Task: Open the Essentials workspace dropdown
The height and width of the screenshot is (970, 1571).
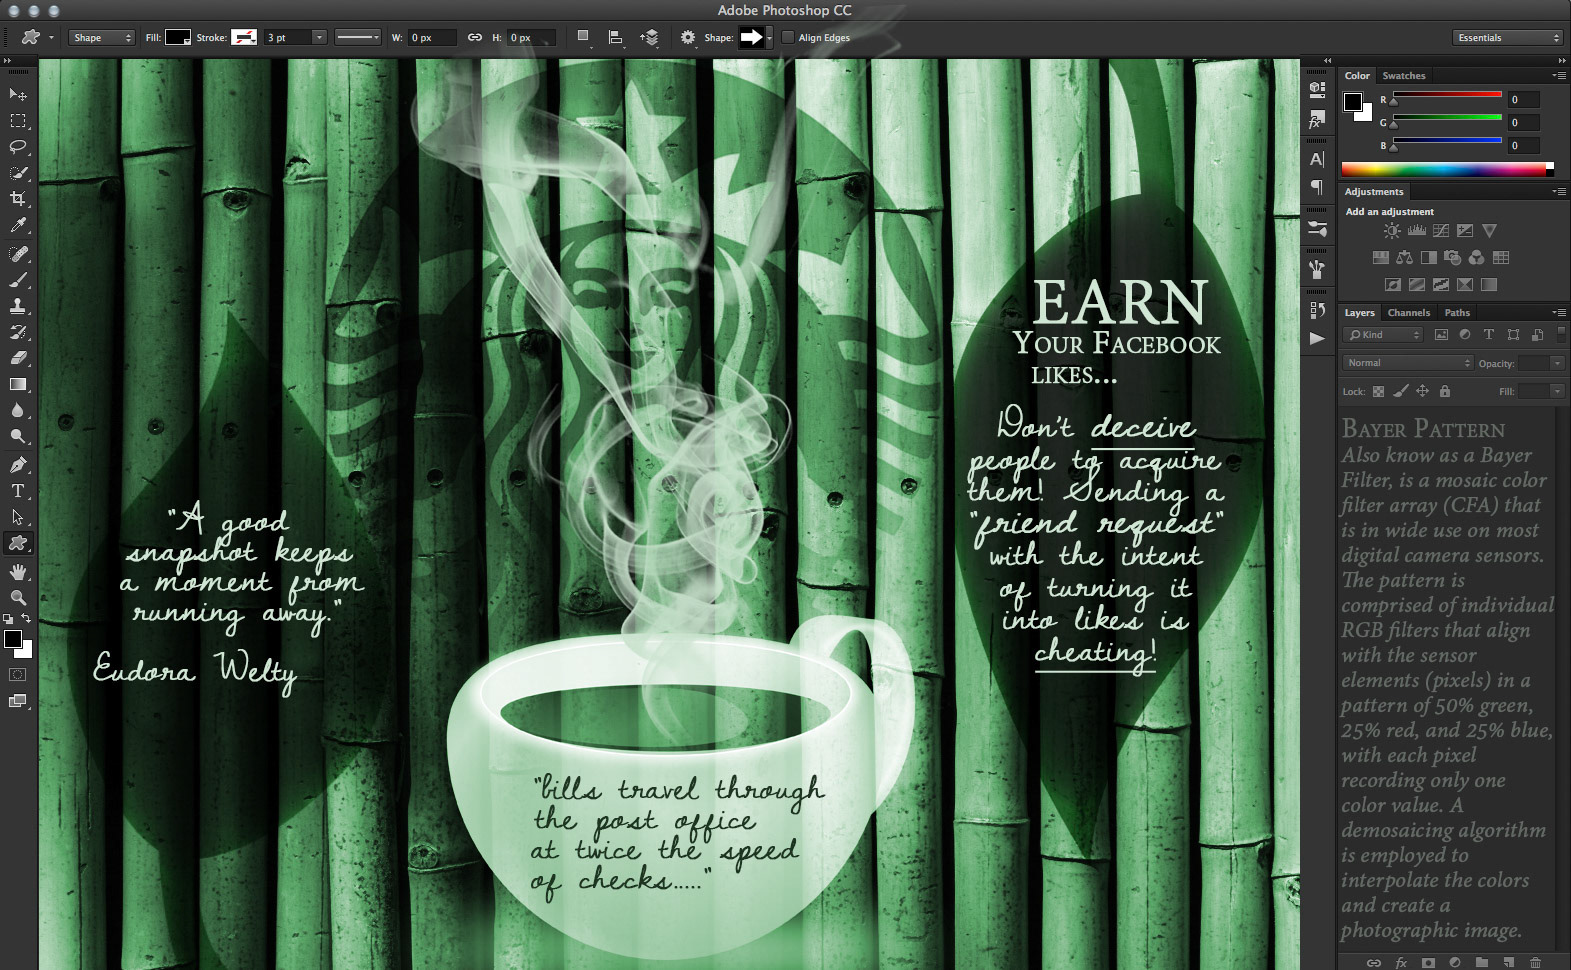Action: pyautogui.click(x=1507, y=38)
